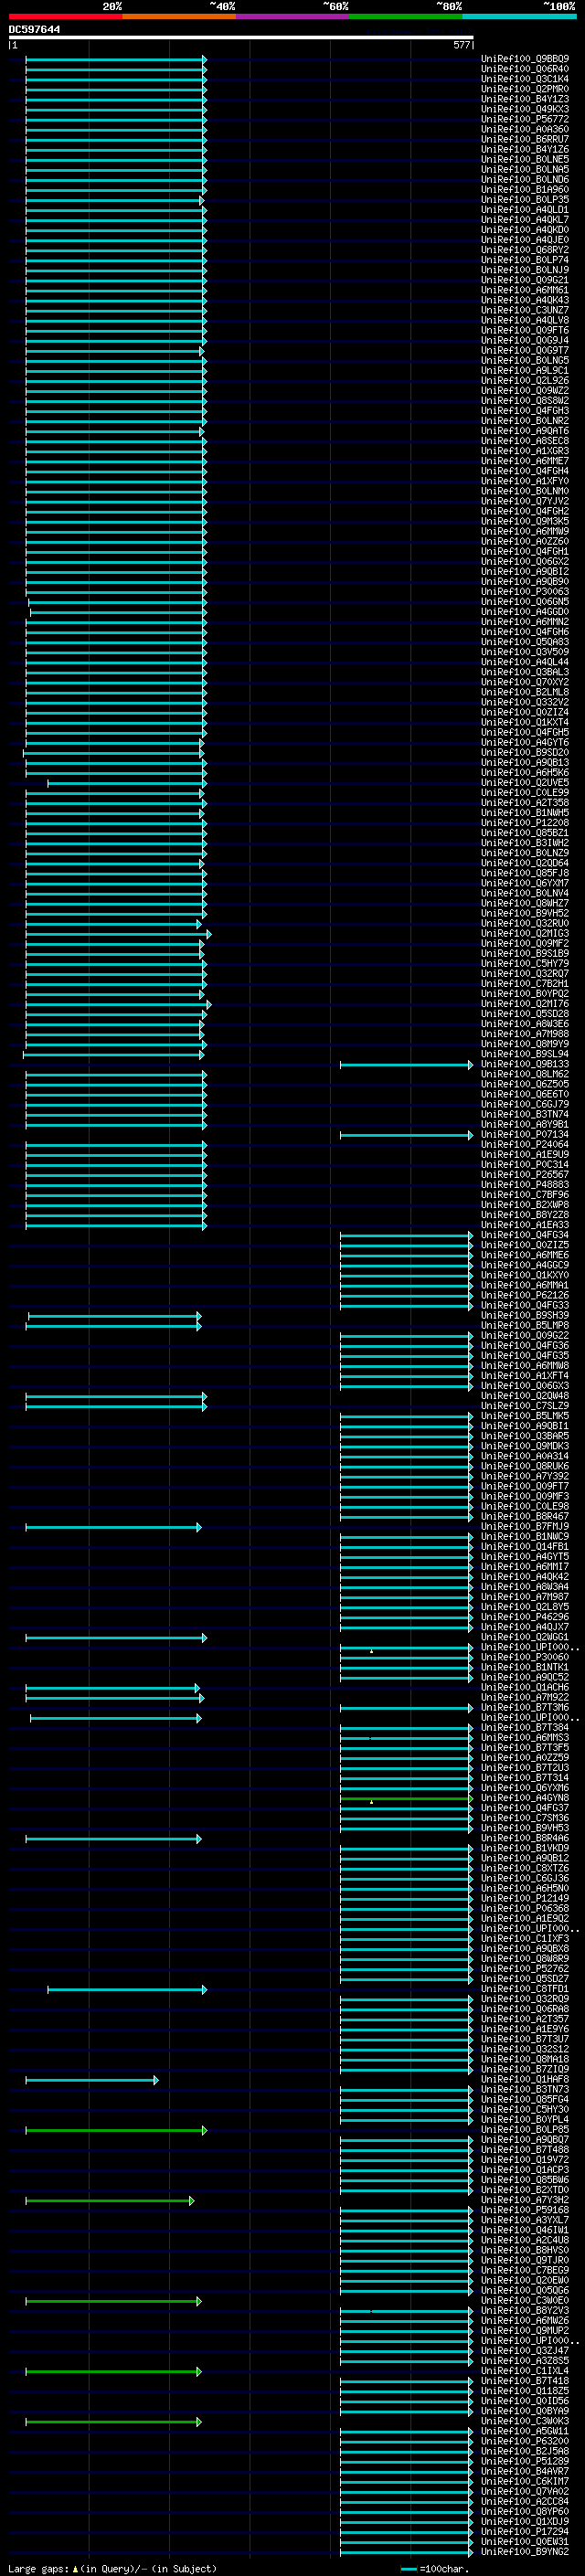Click the alignment bar for UniRef100_B7FMJ9

pyautogui.click(x=113, y=1527)
